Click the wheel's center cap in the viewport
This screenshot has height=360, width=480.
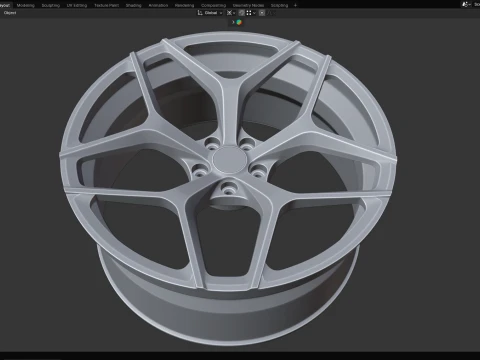[230, 160]
